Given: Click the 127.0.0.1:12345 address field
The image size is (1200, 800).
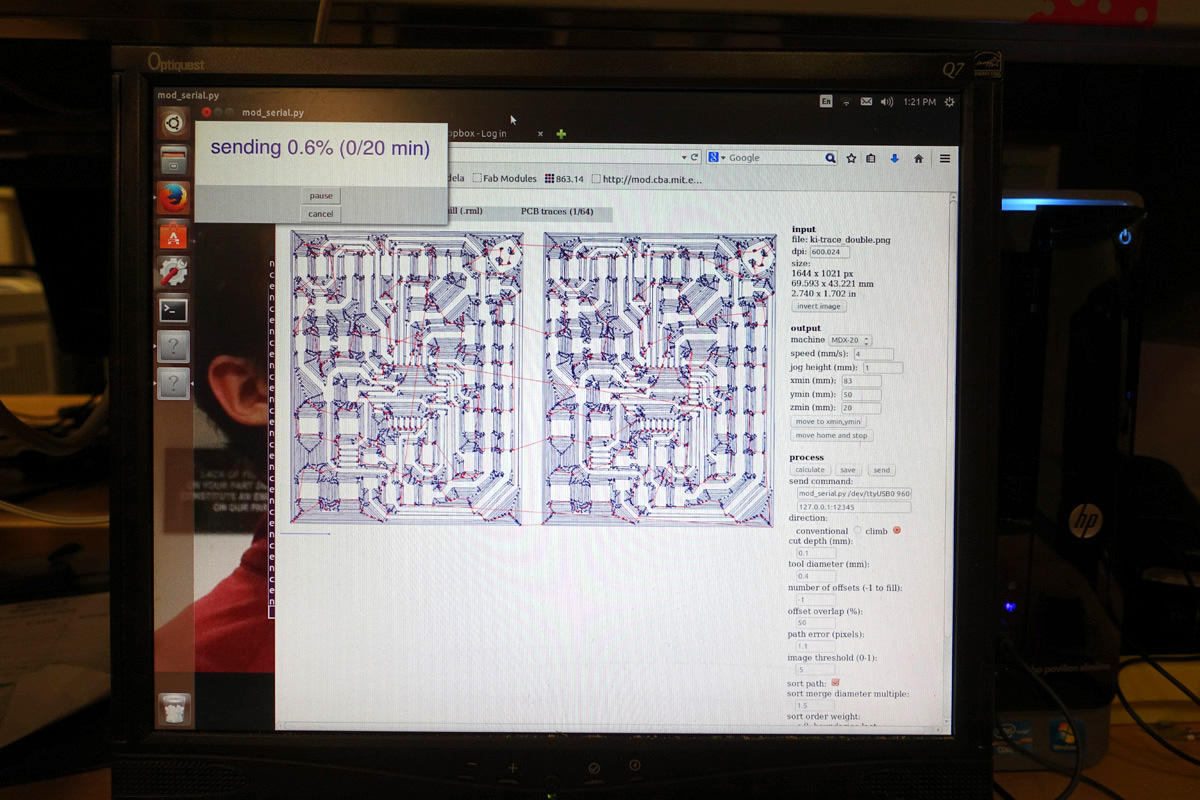Looking at the screenshot, I should 853,507.
